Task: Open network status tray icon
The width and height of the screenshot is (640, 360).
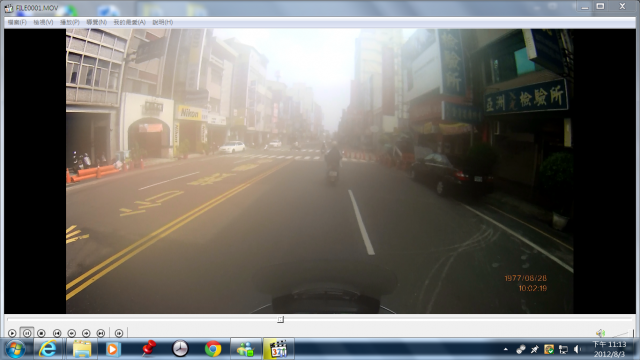Action: (563, 349)
